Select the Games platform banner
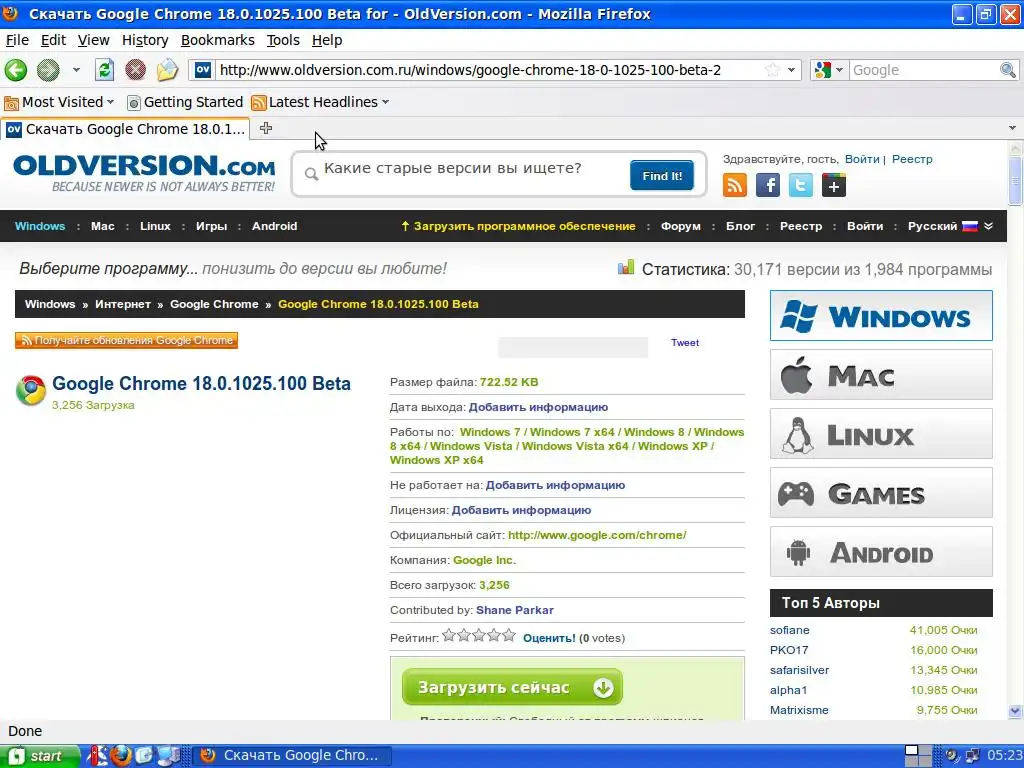 point(881,492)
